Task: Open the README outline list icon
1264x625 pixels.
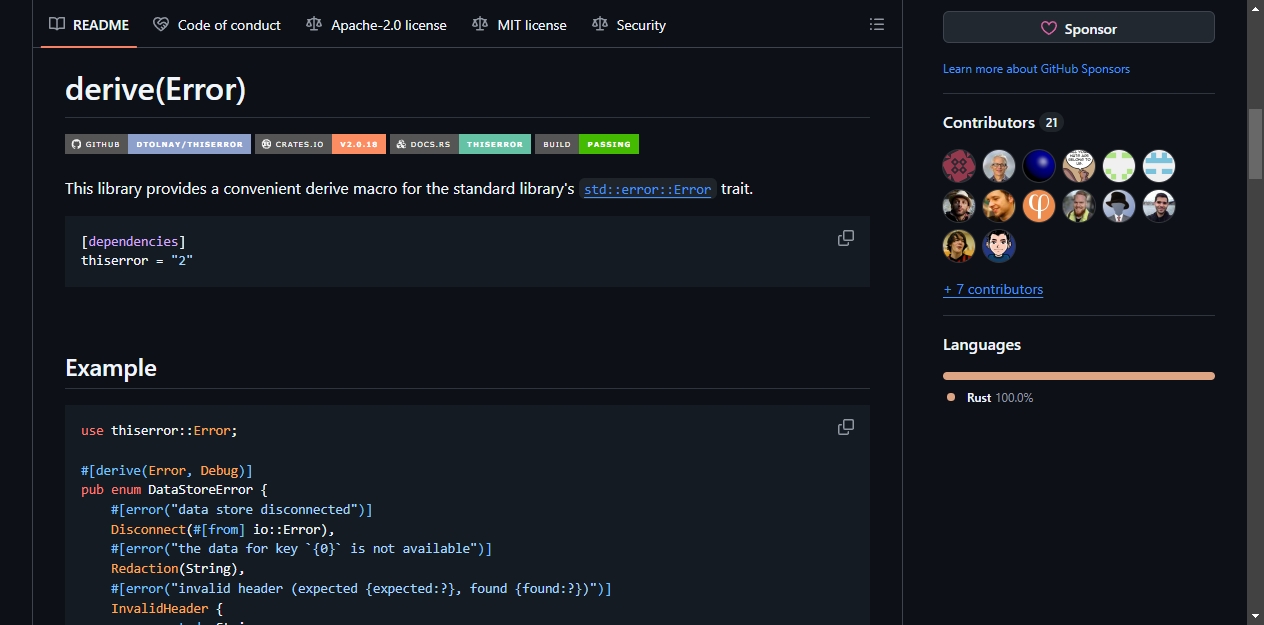Action: [x=877, y=24]
